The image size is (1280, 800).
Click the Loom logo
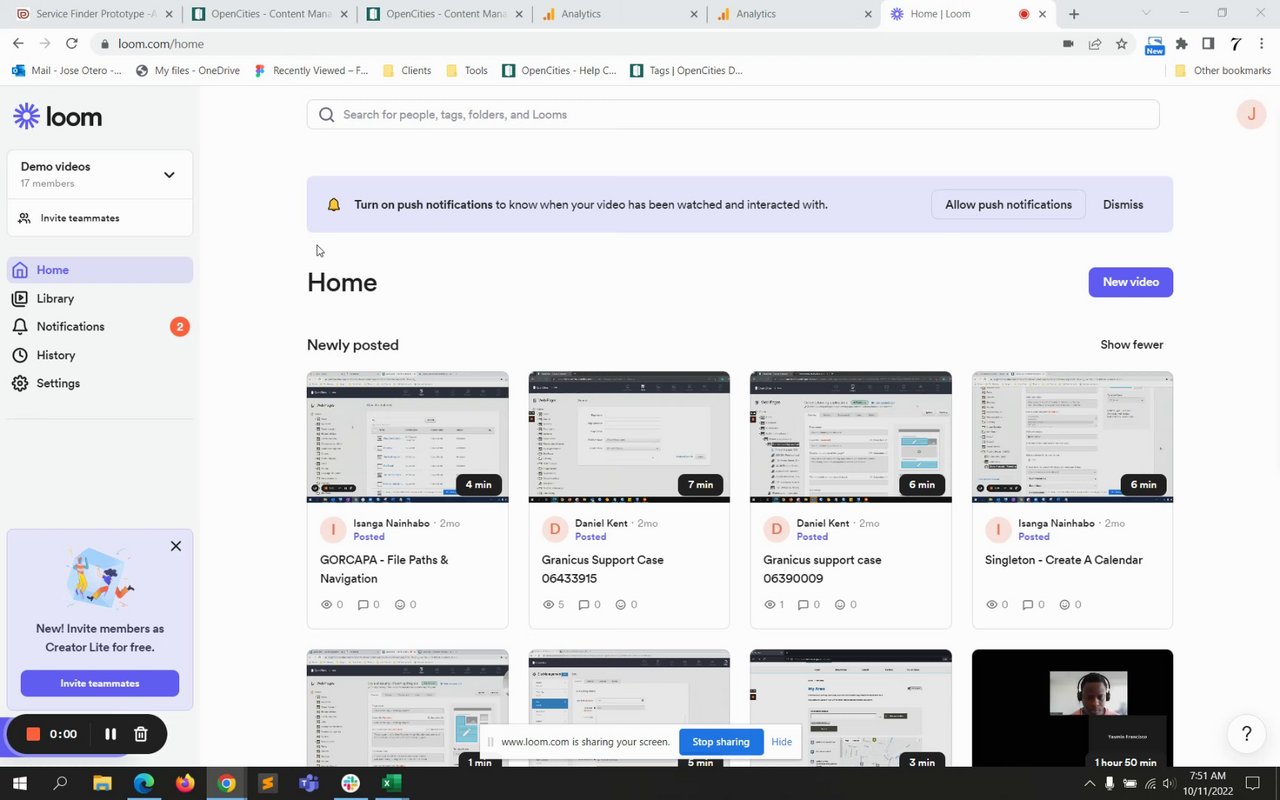click(57, 116)
